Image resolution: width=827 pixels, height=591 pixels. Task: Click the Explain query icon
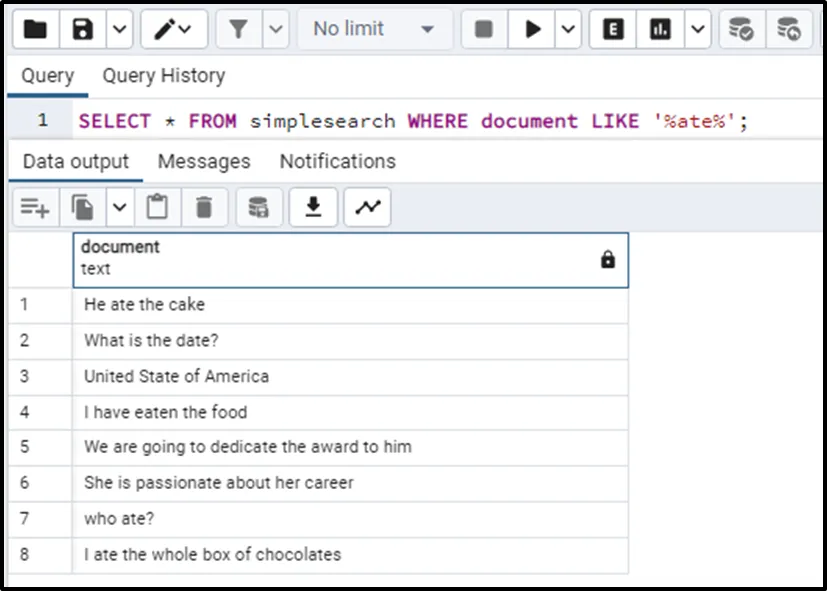click(x=613, y=30)
